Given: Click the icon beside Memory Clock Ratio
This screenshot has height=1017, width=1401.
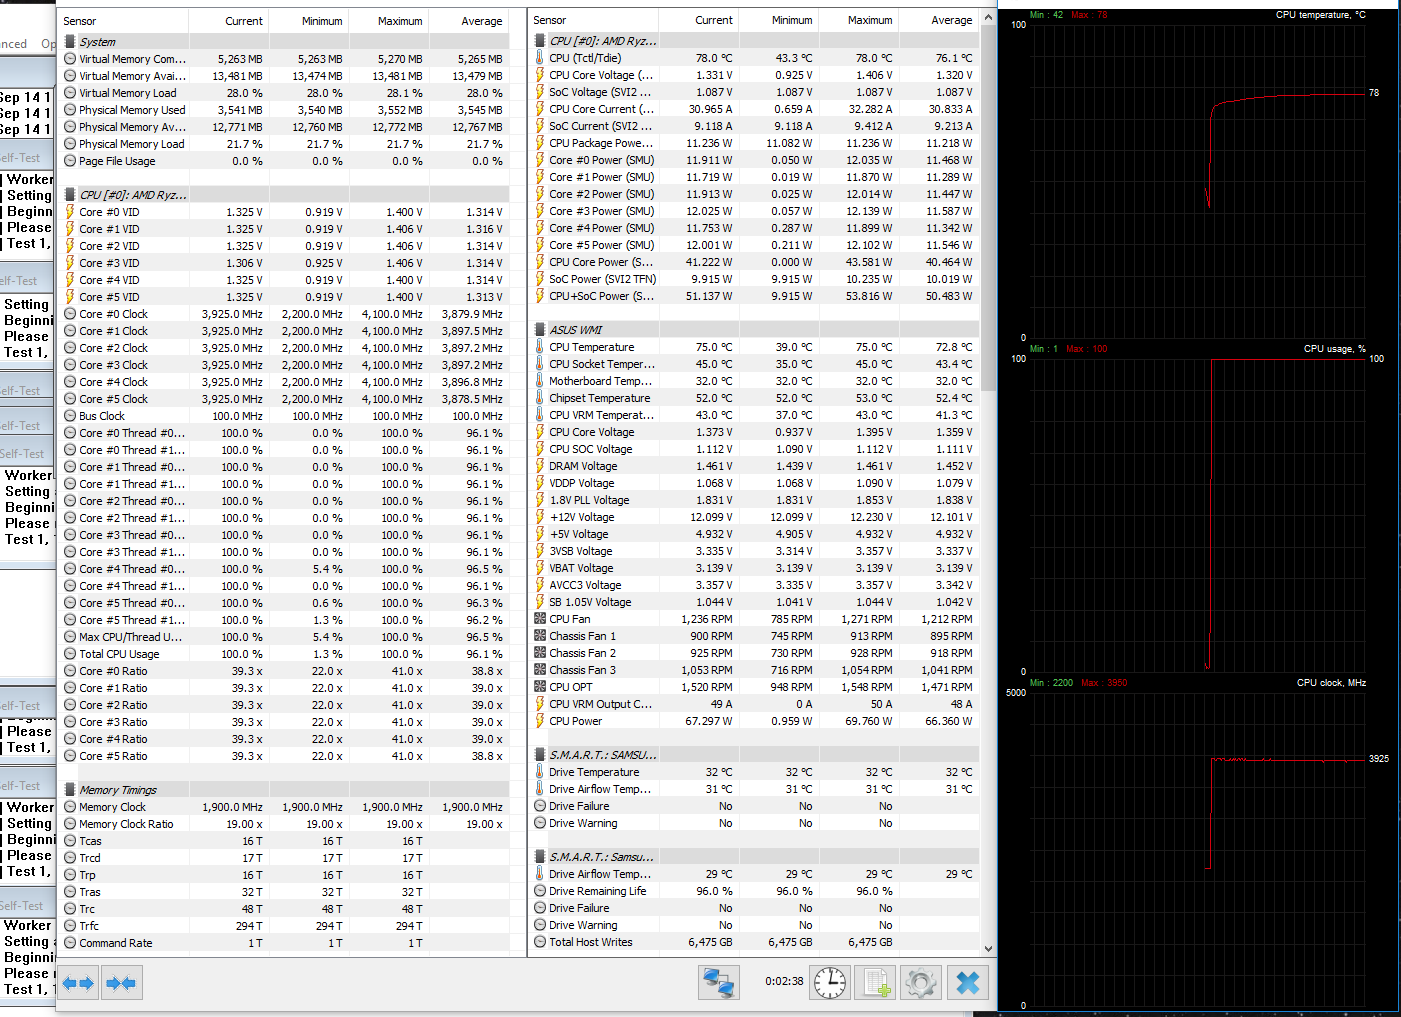Looking at the screenshot, I should pyautogui.click(x=70, y=824).
